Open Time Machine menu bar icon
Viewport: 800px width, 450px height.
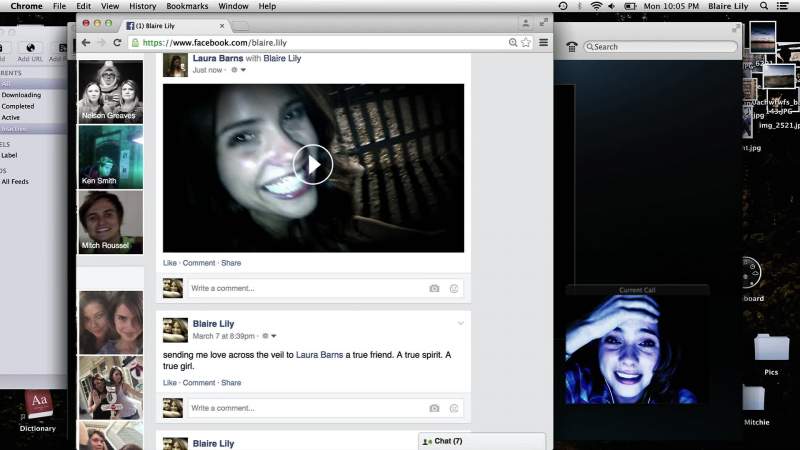(x=563, y=6)
